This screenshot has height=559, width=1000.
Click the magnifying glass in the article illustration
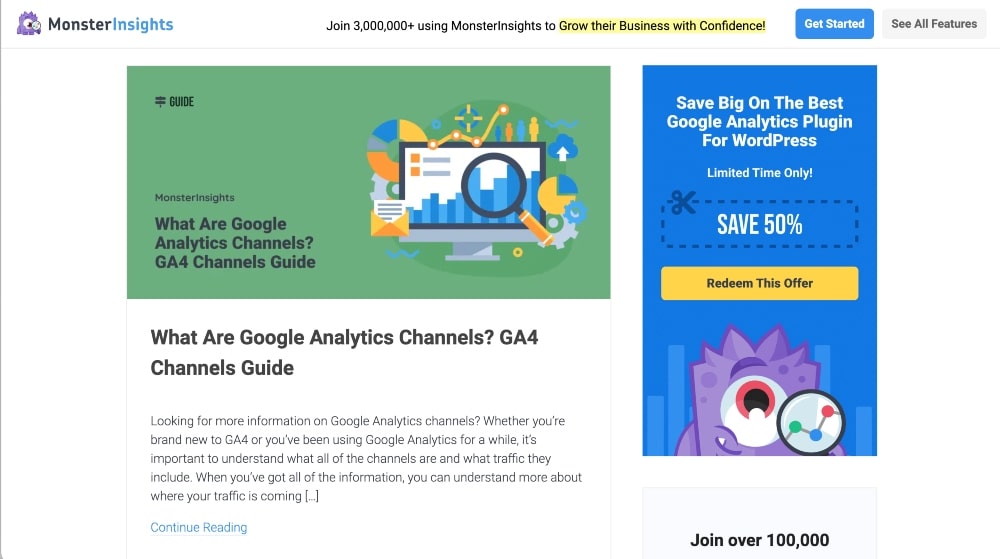pos(497,183)
